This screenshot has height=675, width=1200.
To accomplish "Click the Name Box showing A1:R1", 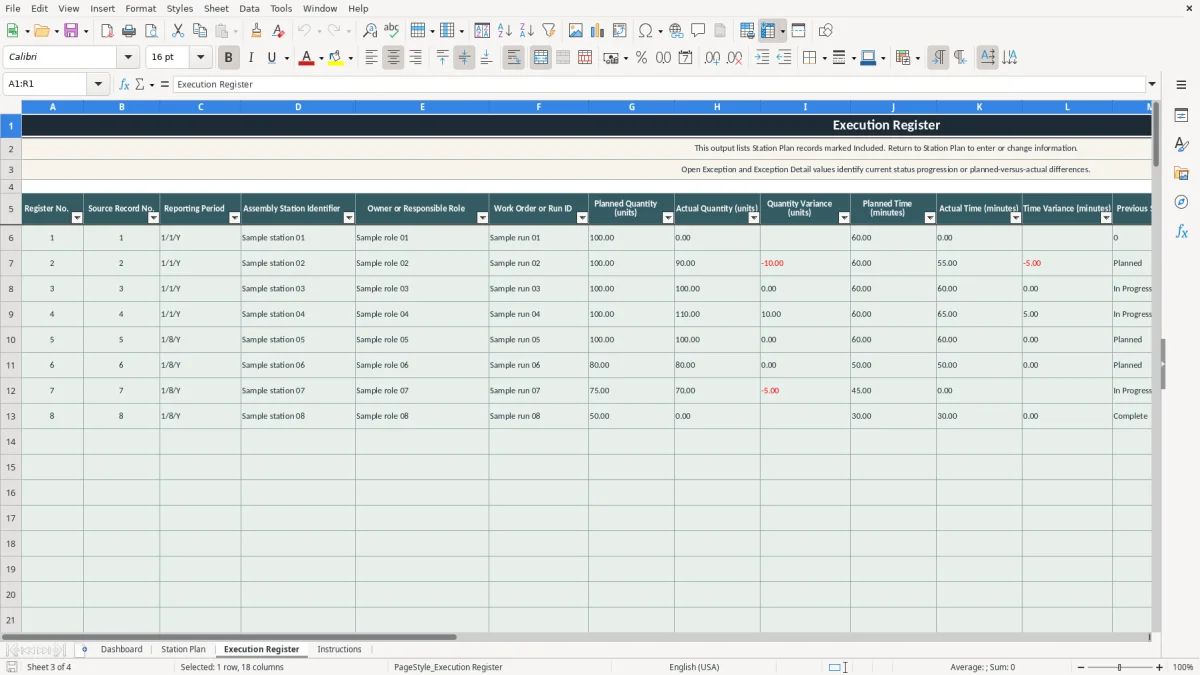I will pos(46,85).
